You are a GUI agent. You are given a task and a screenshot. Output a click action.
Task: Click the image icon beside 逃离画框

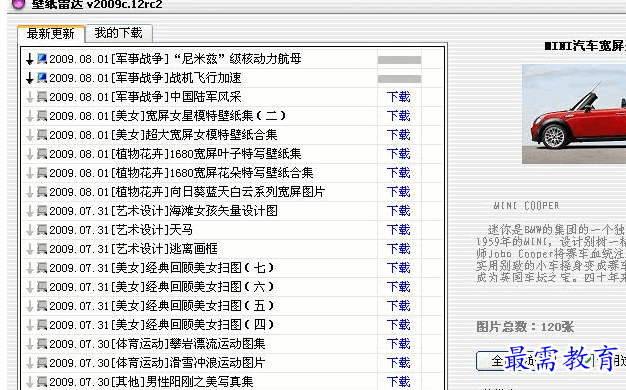point(42,249)
